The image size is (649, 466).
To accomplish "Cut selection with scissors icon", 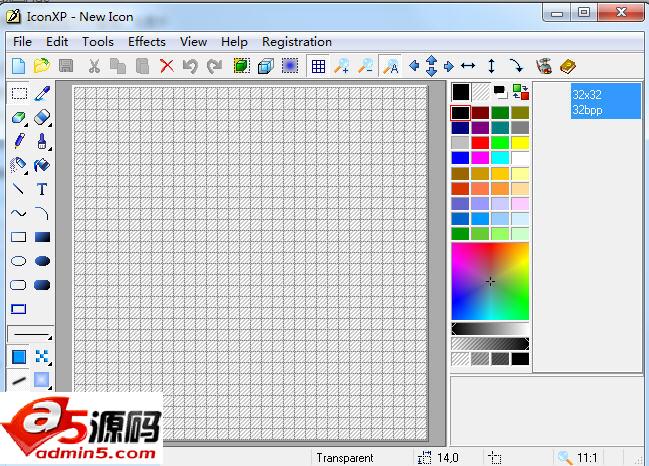I will (94, 66).
